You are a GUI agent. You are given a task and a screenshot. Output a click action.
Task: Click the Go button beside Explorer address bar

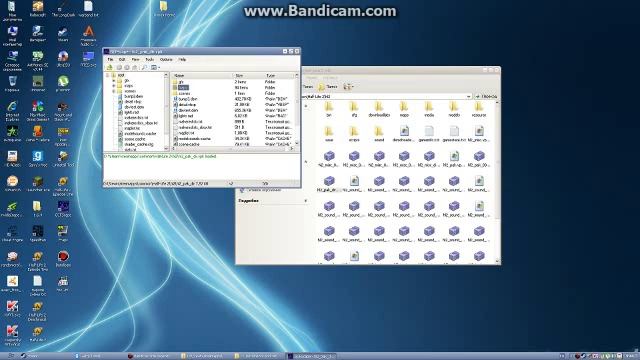coord(486,96)
